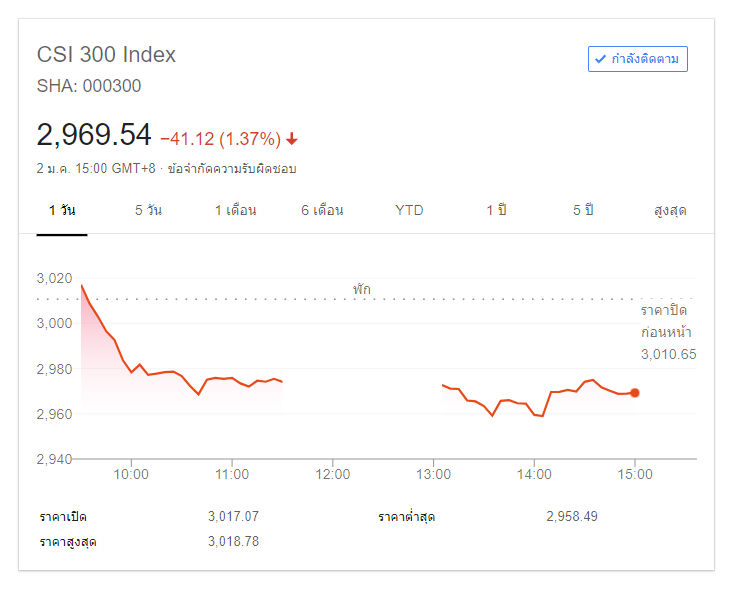Click the −41.12 (1.37%) change value
Screen dimensions: 732x592
[x=220, y=138]
